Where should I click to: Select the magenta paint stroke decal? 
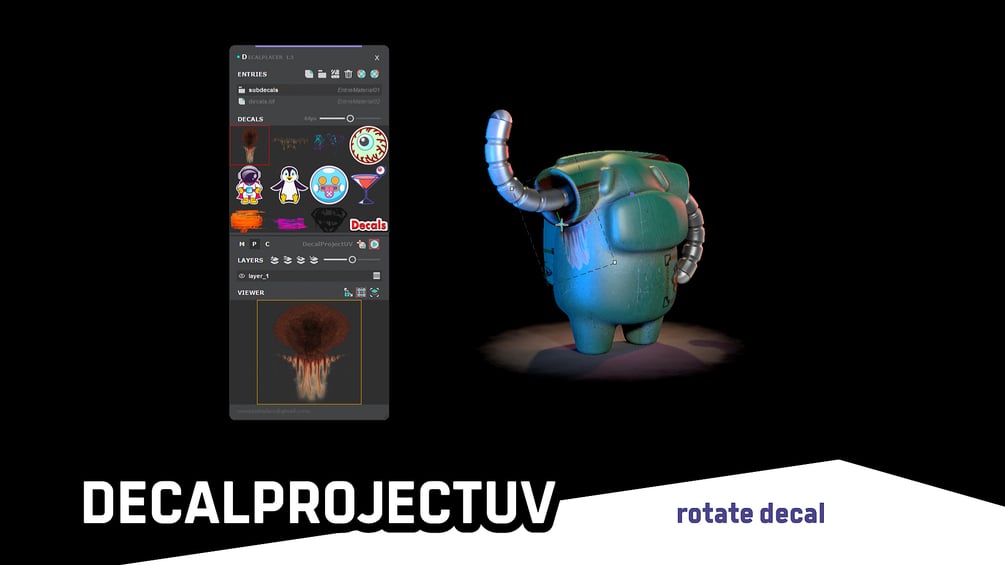tap(289, 223)
